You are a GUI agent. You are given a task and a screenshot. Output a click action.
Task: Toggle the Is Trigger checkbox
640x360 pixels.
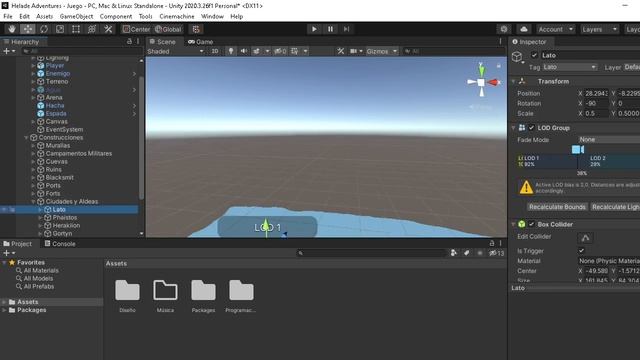click(581, 251)
